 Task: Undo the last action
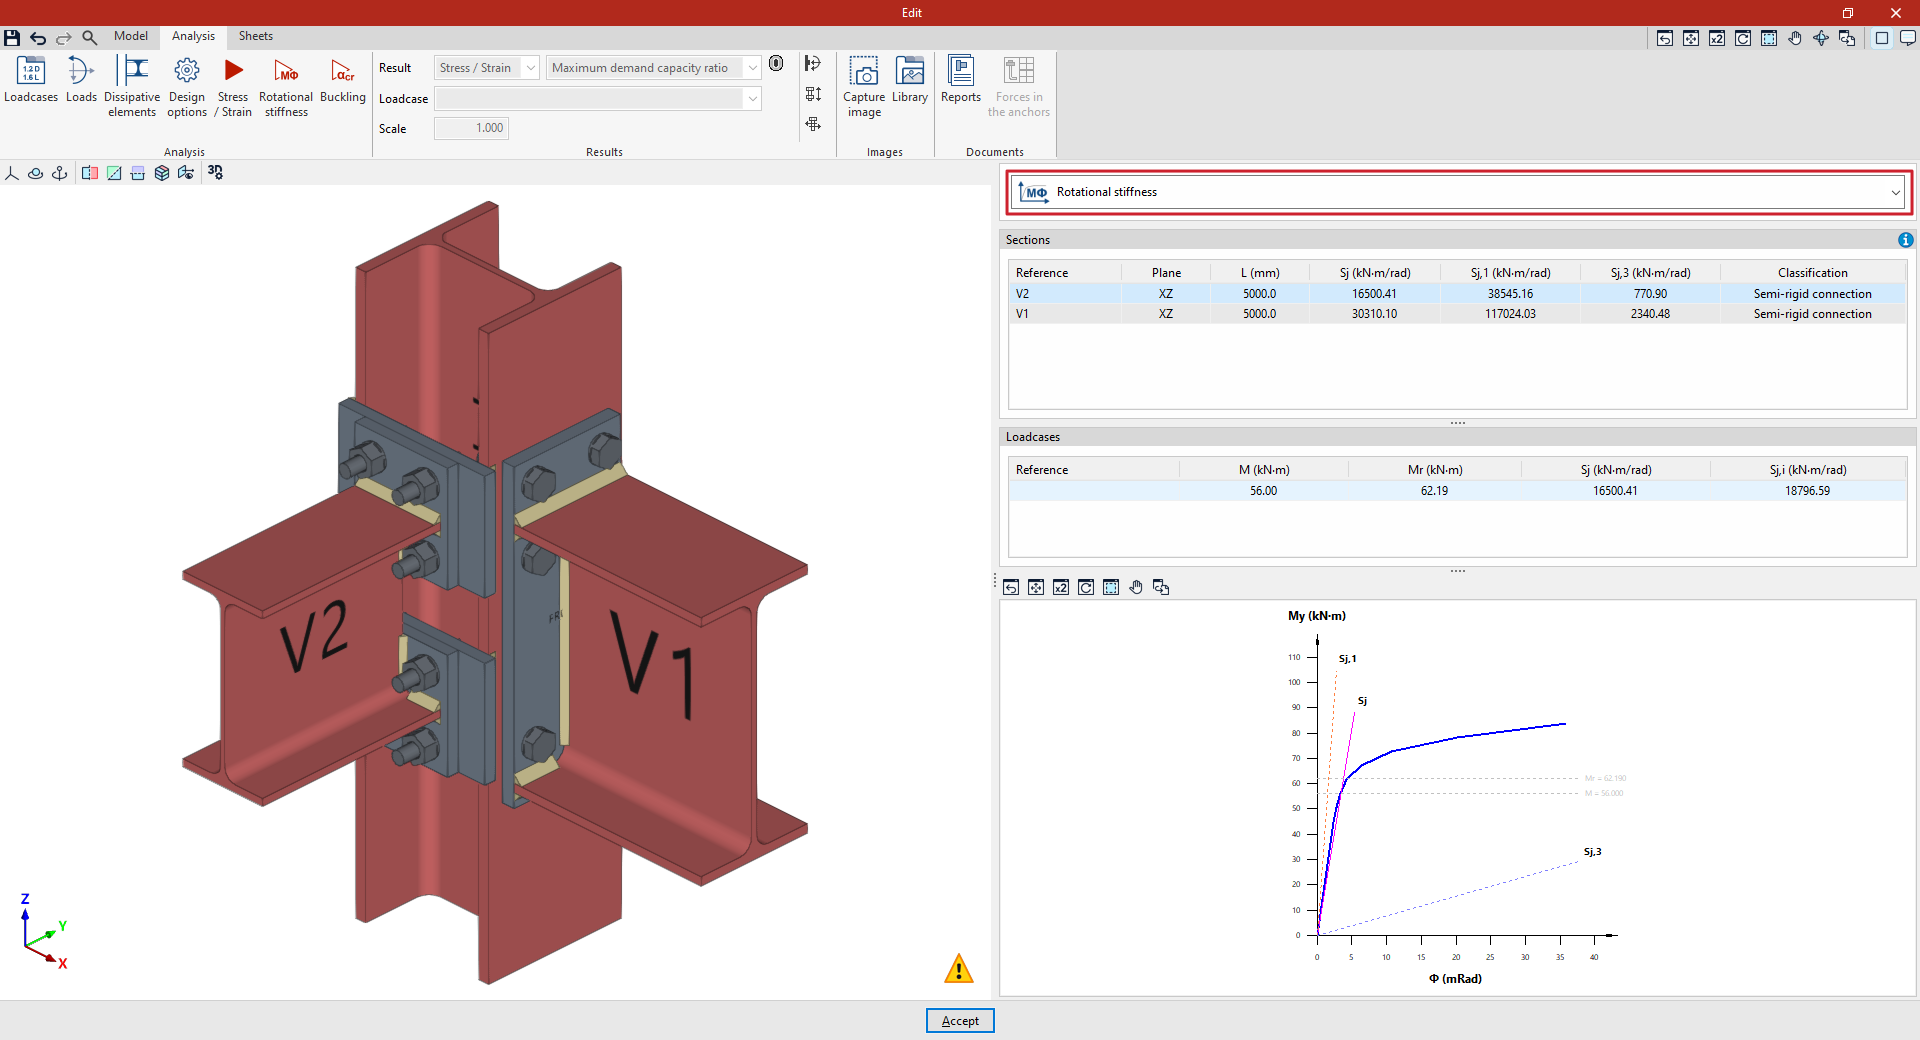(38, 38)
